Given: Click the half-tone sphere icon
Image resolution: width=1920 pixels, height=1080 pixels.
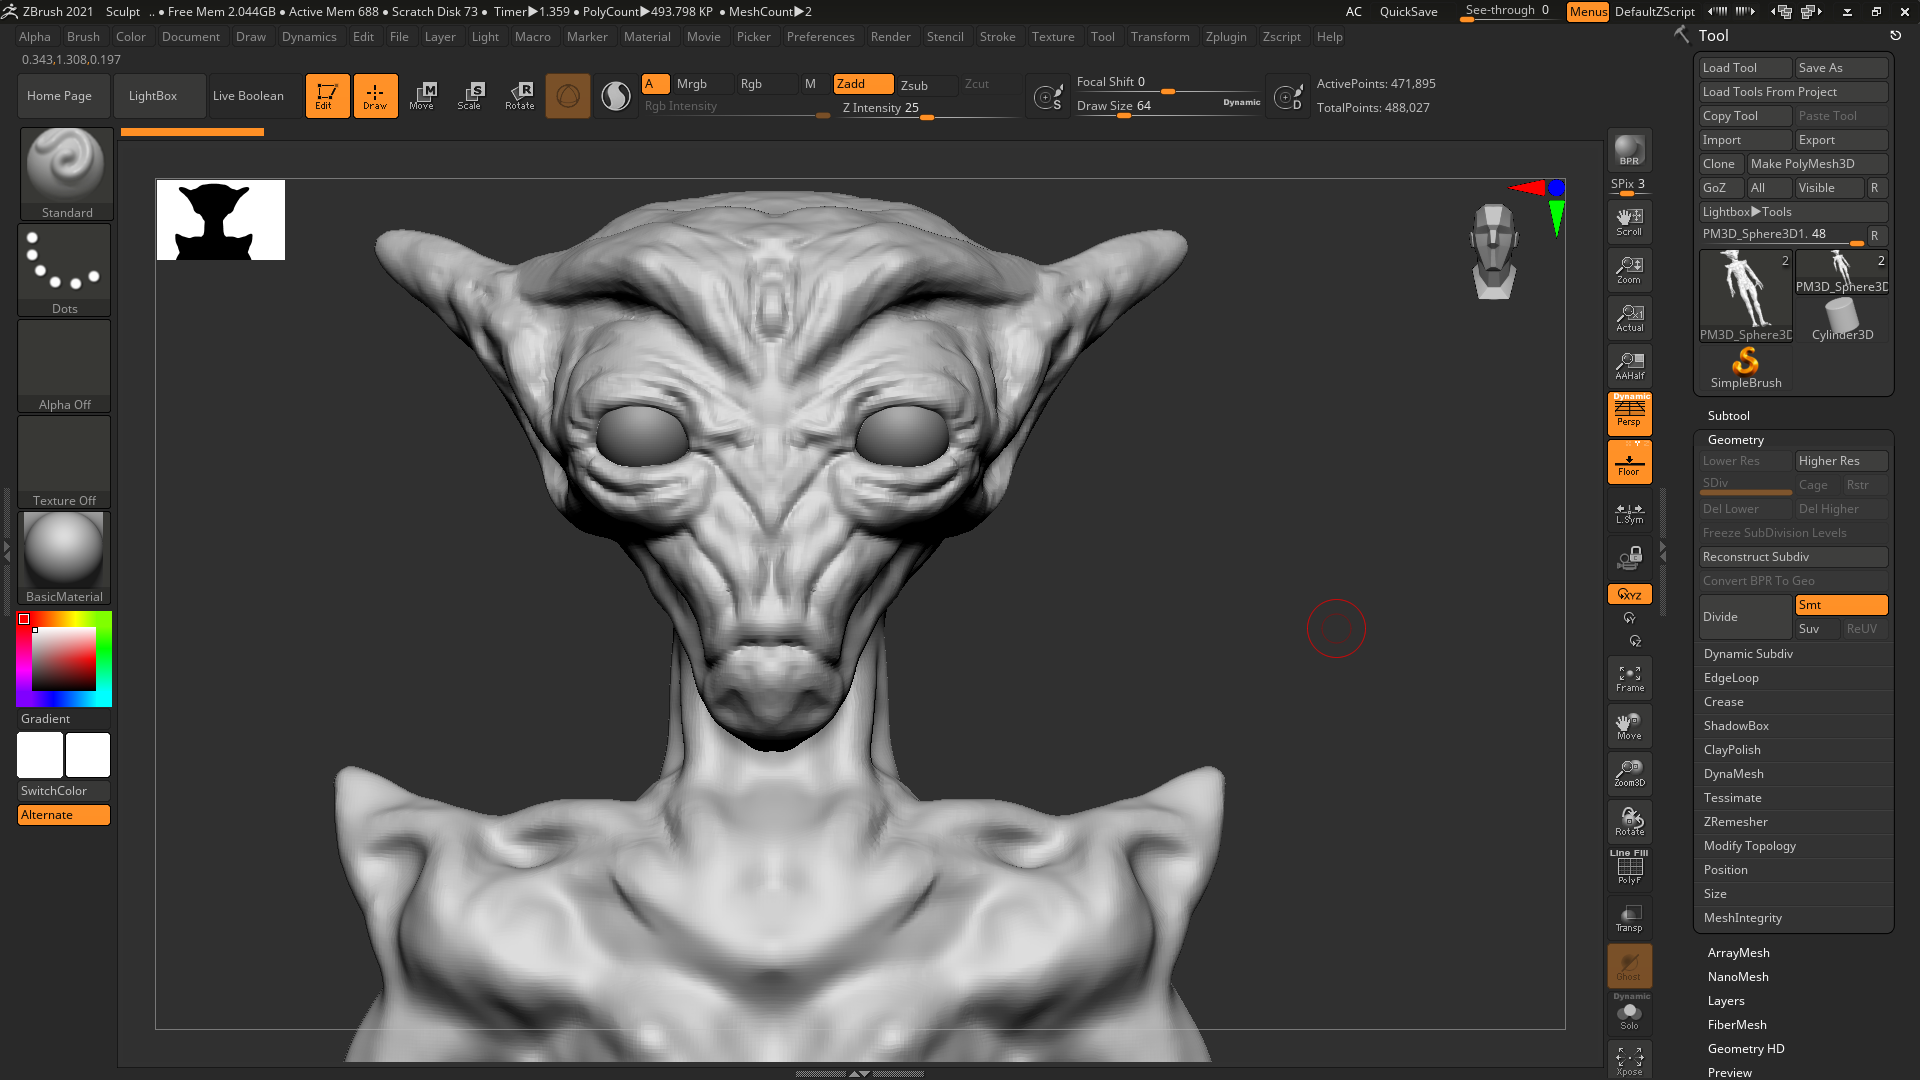Looking at the screenshot, I should [616, 96].
